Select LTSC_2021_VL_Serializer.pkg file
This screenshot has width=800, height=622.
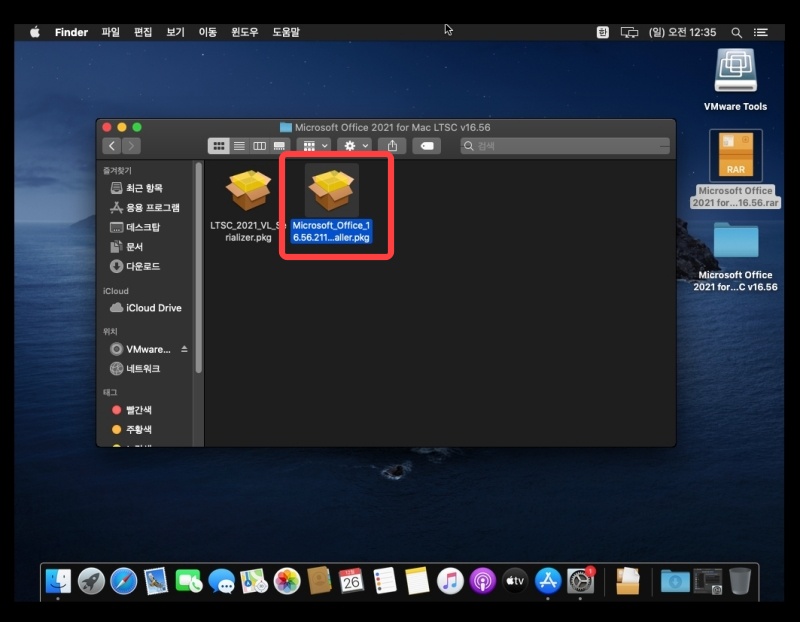coord(248,206)
